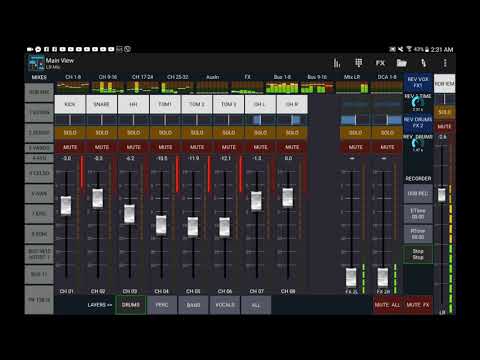480x360 pixels.
Task: Select the REV DRUMS FX 2 button
Action: pos(418,122)
